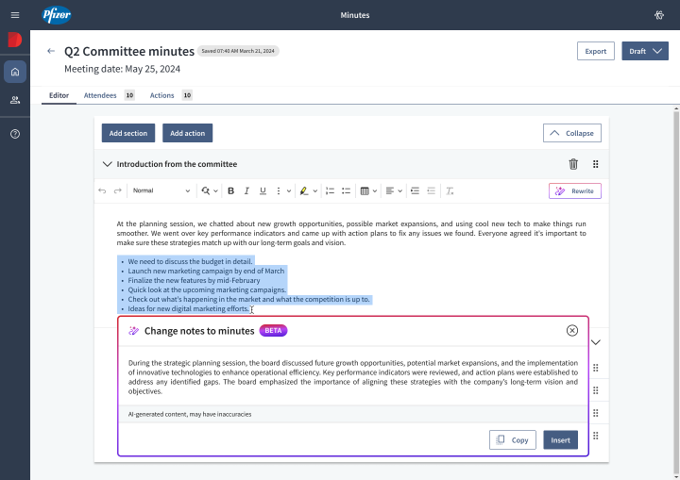
Task: Click the text alignment icon
Action: click(390, 191)
